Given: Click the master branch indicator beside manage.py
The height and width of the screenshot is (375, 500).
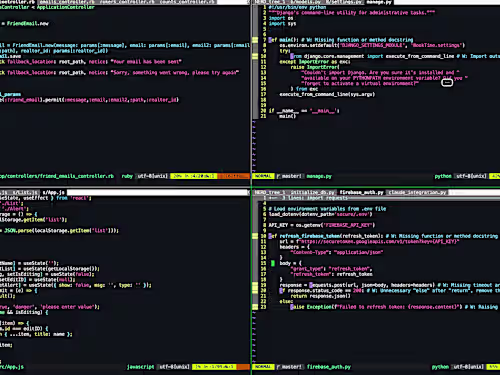Looking at the screenshot, I should coord(290,176).
